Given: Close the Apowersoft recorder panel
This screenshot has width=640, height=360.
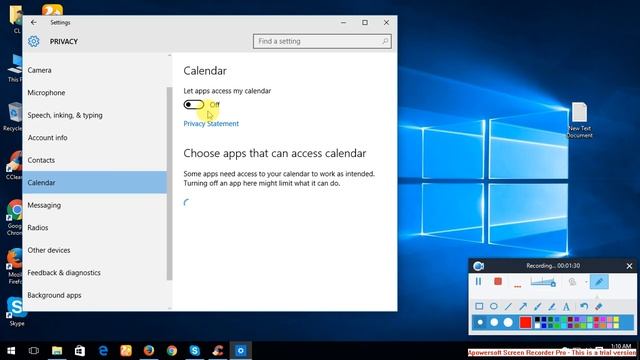Looking at the screenshot, I should (629, 266).
